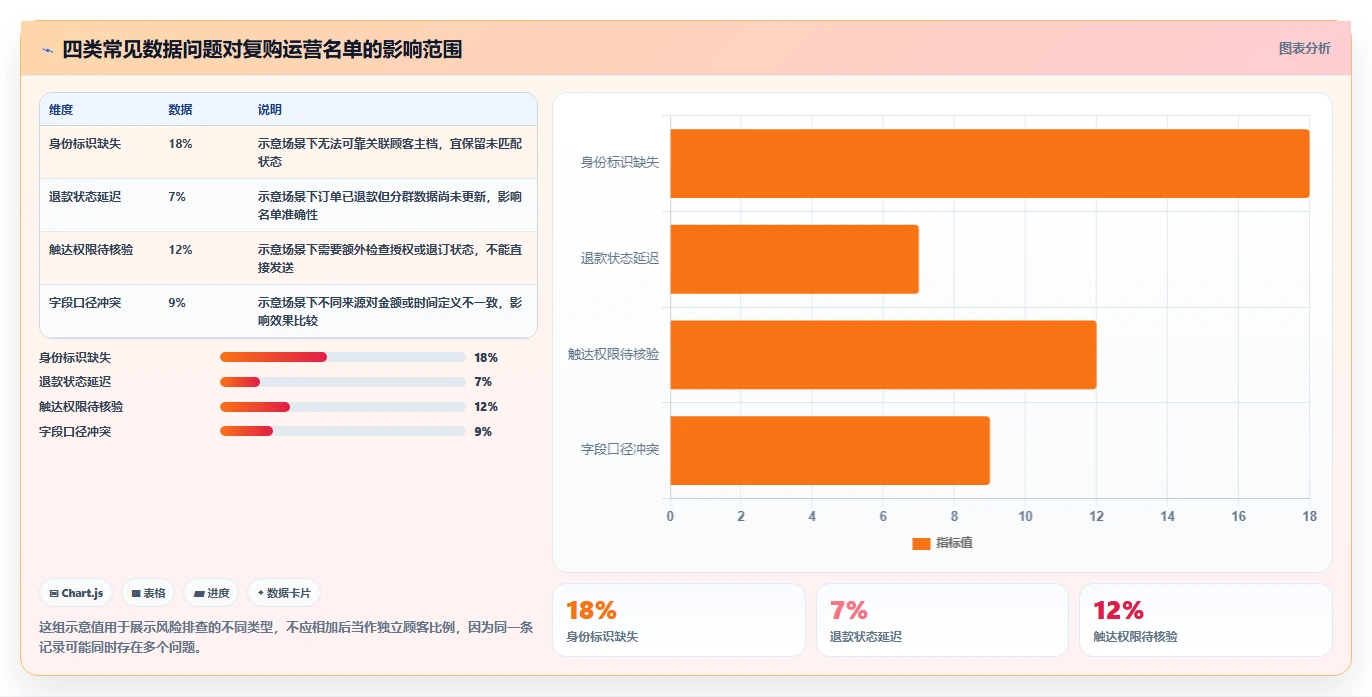Click the 退款状态延迟 chart bar

coord(794,259)
